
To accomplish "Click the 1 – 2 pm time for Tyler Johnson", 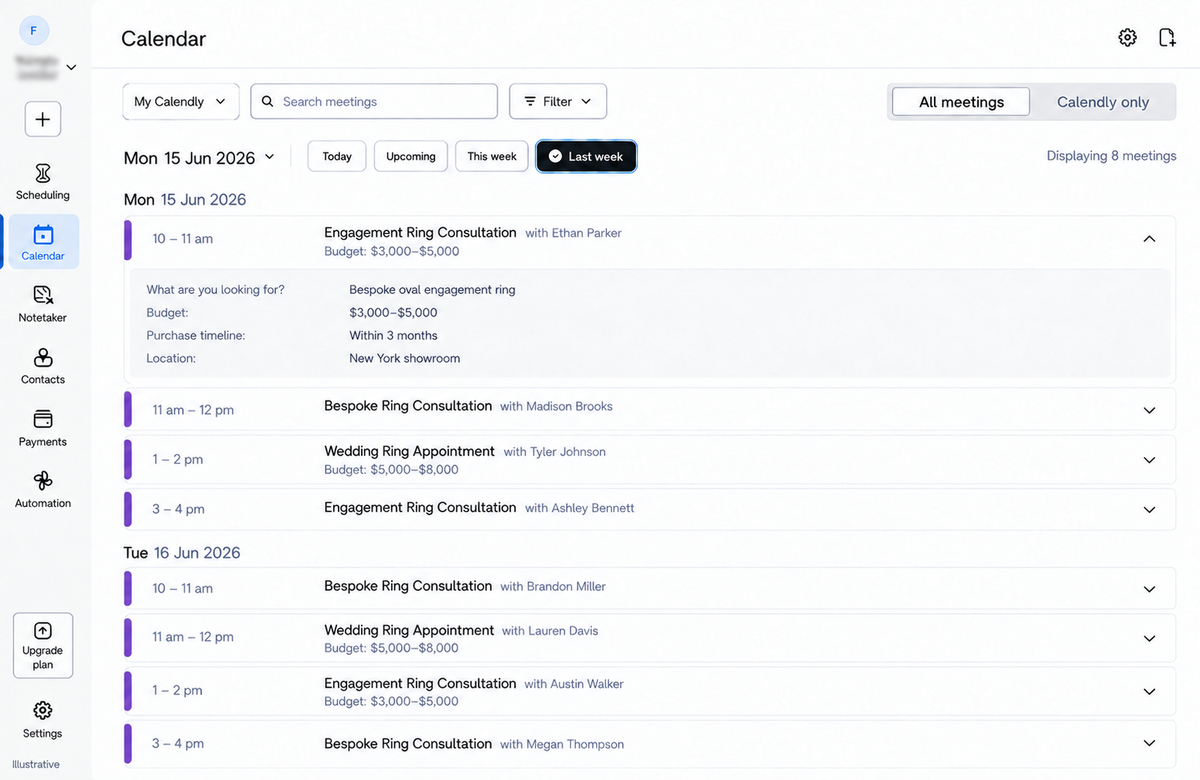I will click(x=177, y=460).
